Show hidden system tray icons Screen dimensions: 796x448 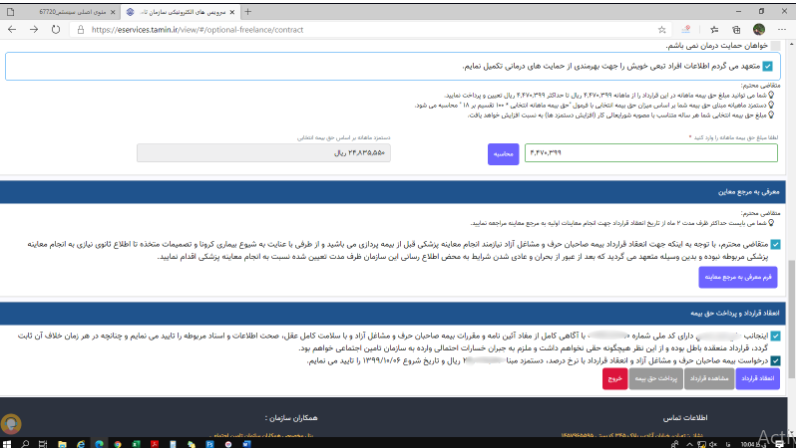point(689,444)
